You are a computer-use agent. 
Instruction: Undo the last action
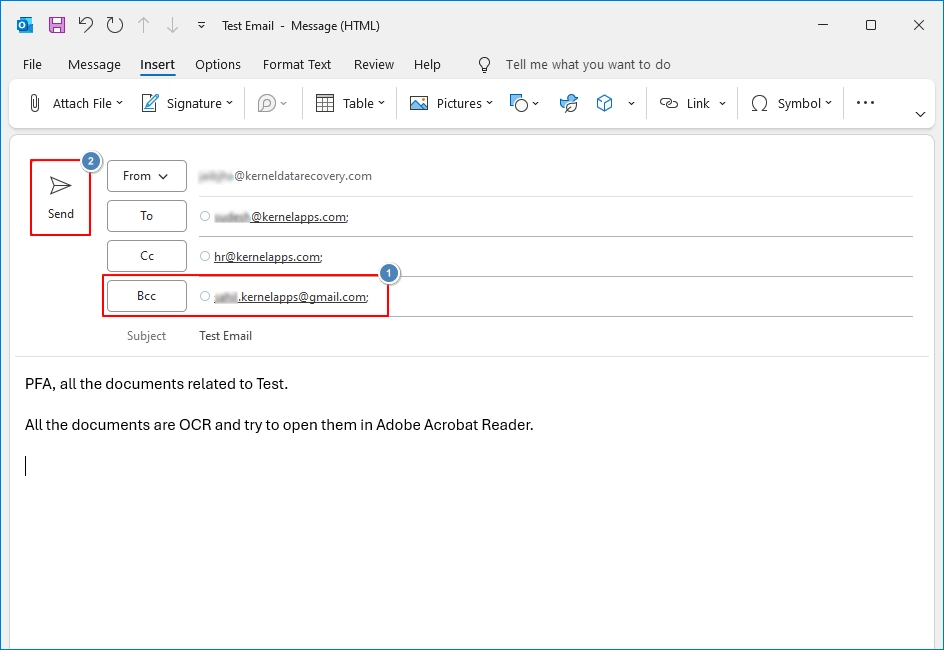85,25
